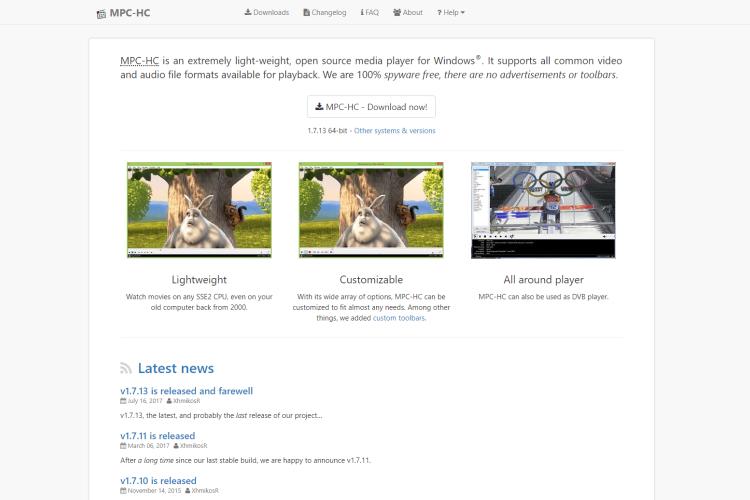This screenshot has width=750, height=500.
Task: Open the Downloads menu item
Action: (267, 12)
